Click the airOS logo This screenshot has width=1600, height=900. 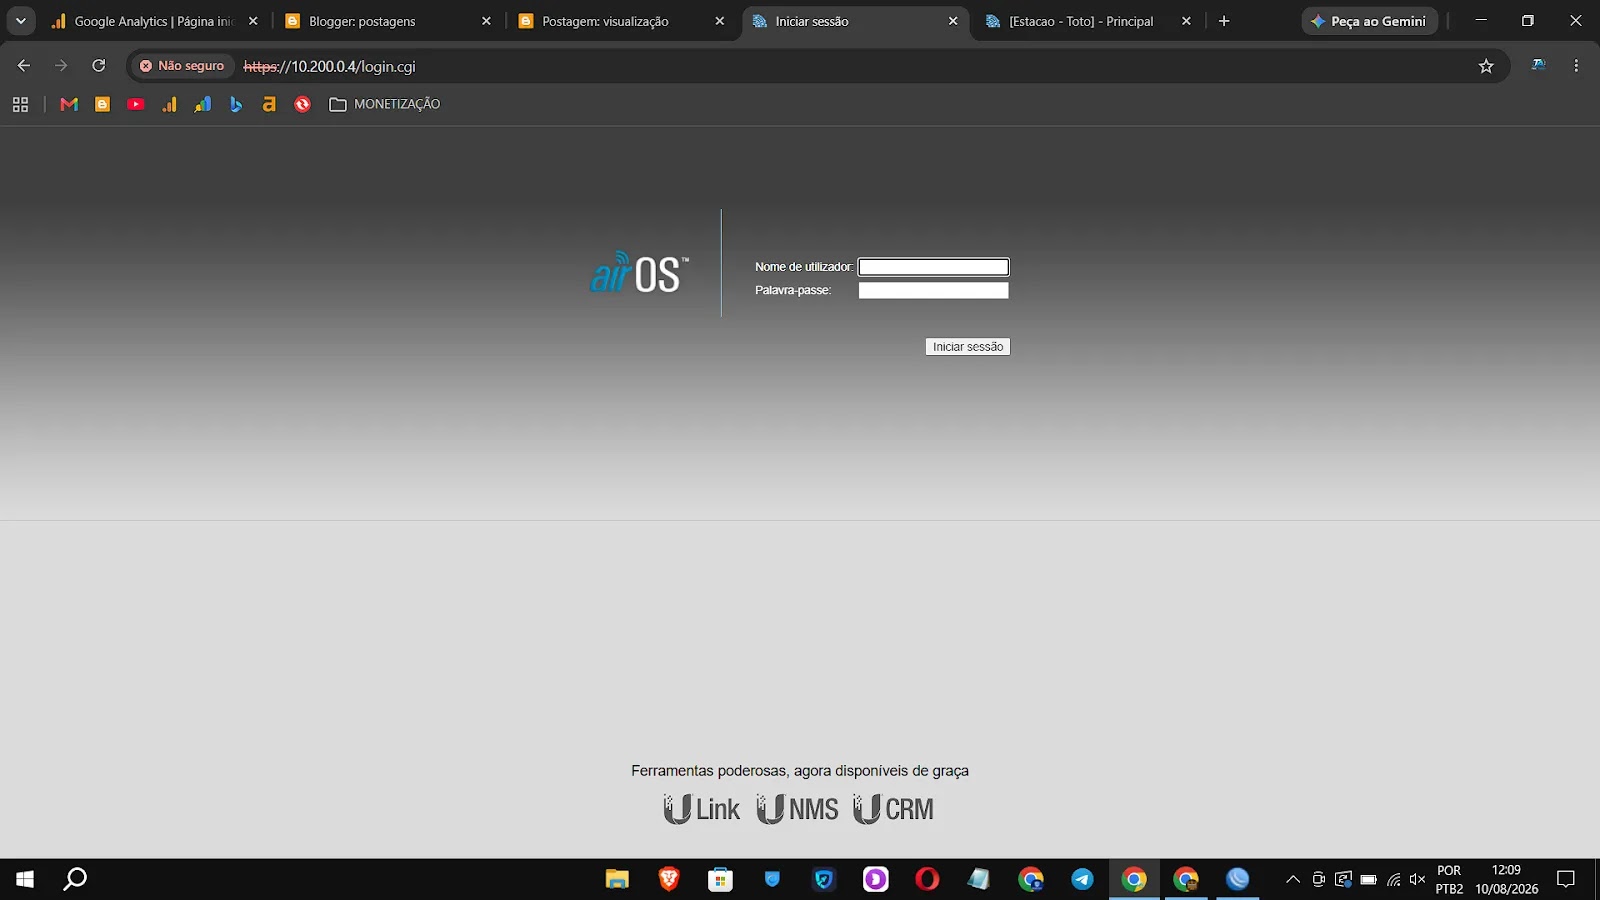pos(639,272)
